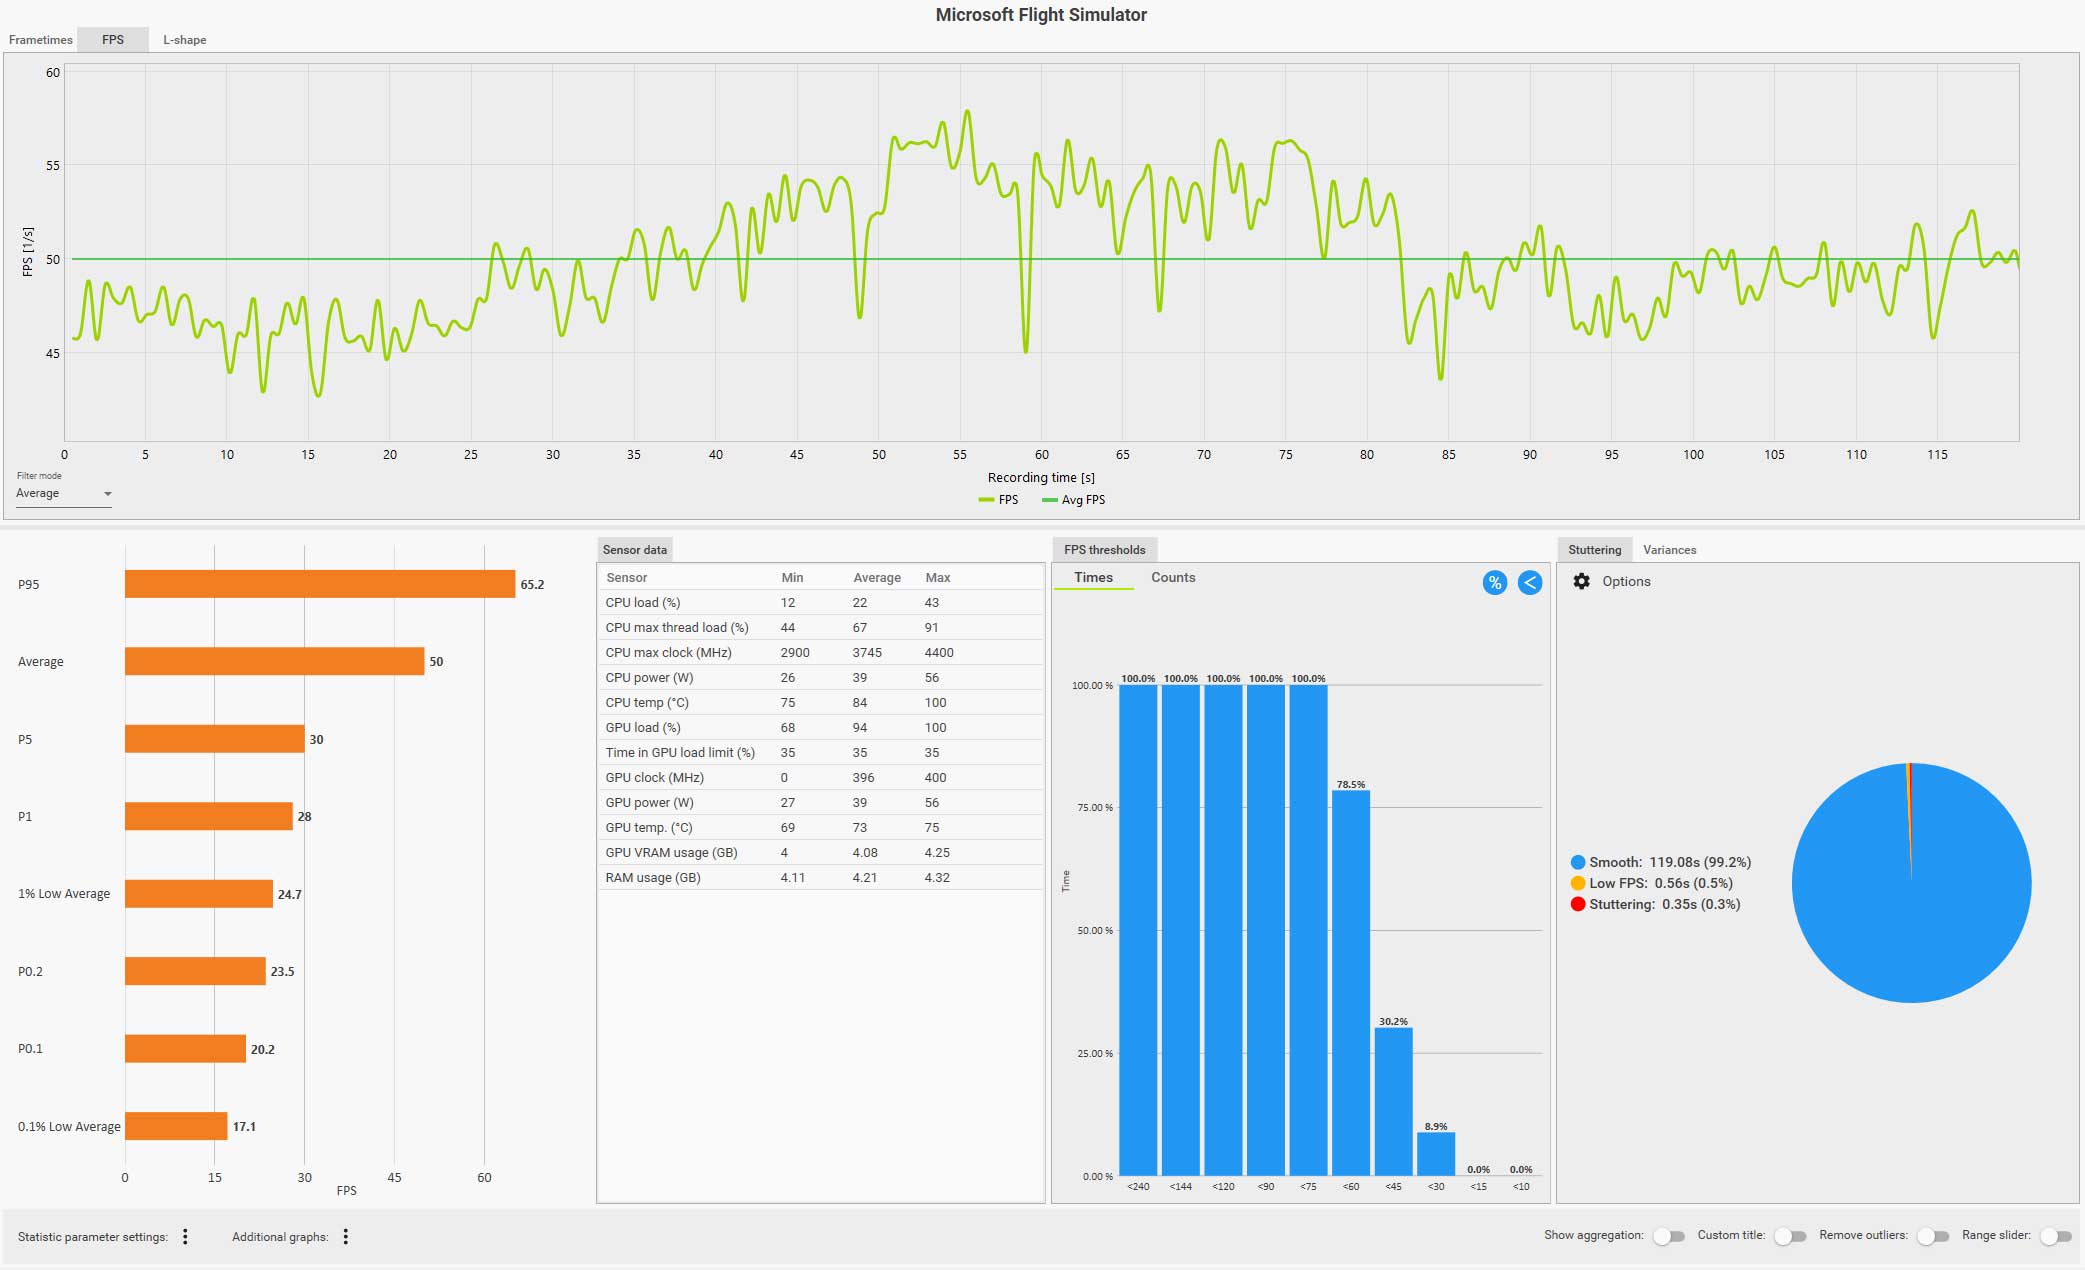Open Additional graphs three-dot menu
Image resolution: width=2085 pixels, height=1270 pixels.
(x=345, y=1237)
